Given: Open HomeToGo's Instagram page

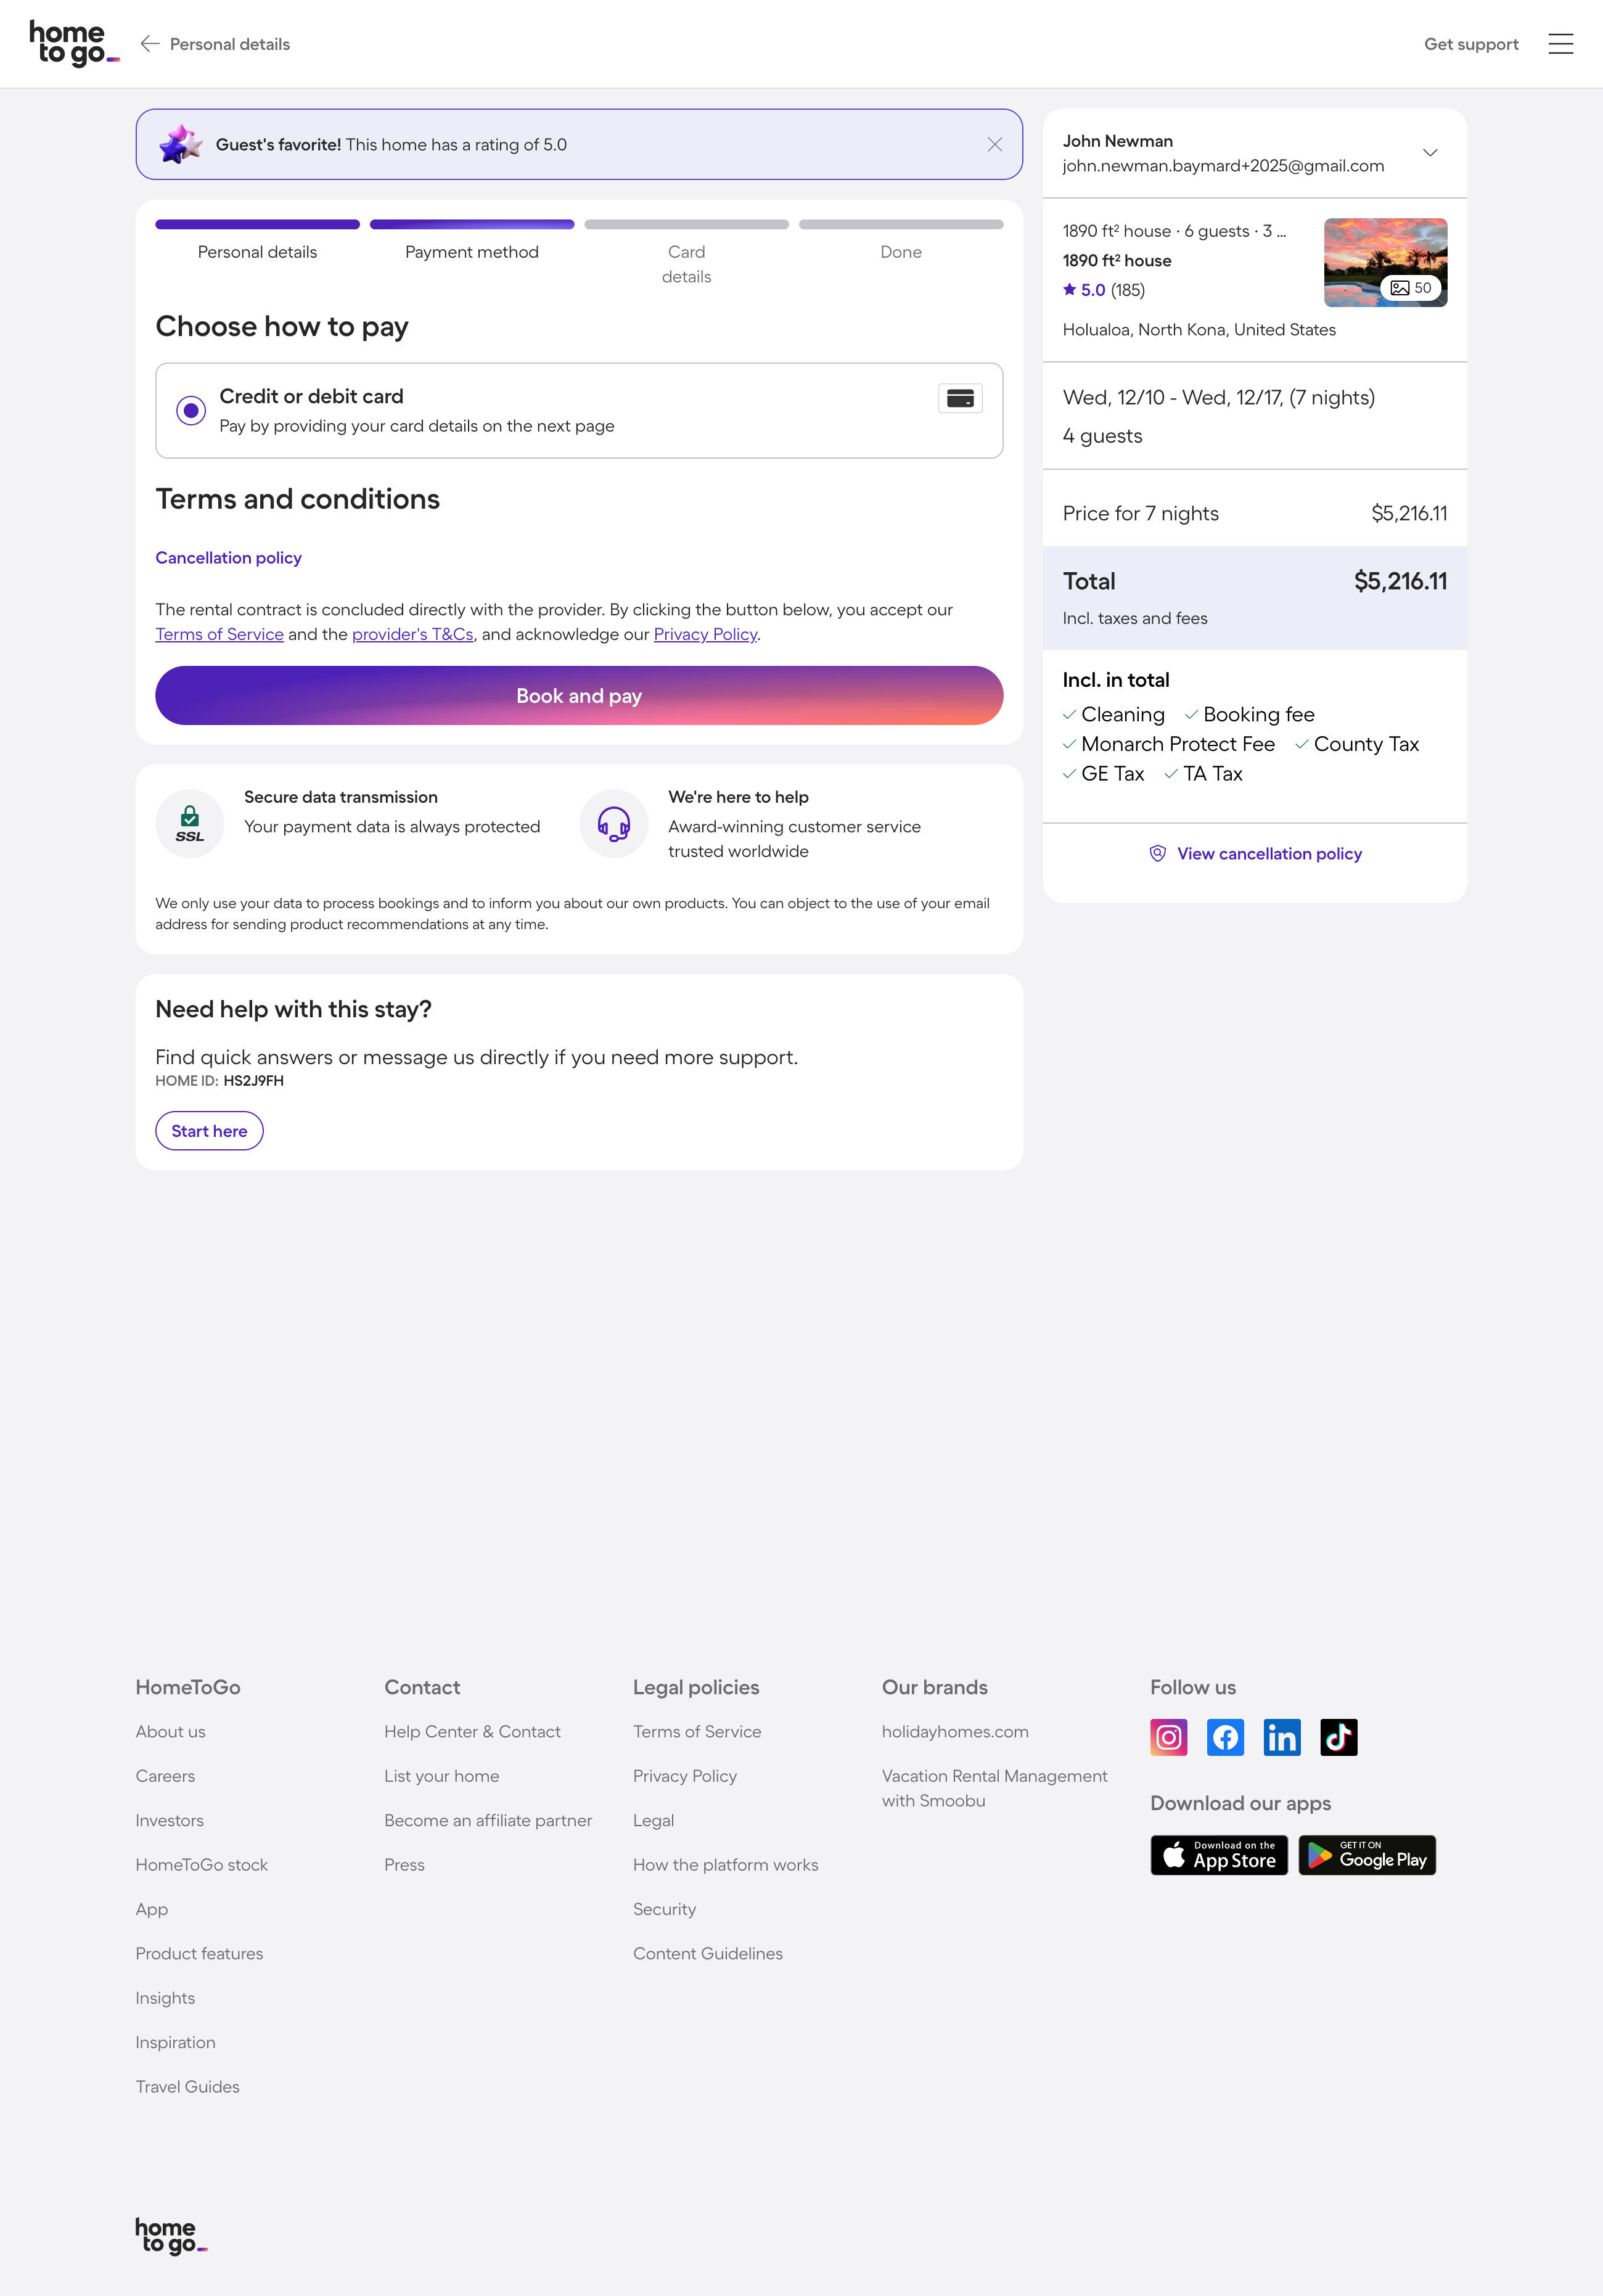Looking at the screenshot, I should 1168,1737.
